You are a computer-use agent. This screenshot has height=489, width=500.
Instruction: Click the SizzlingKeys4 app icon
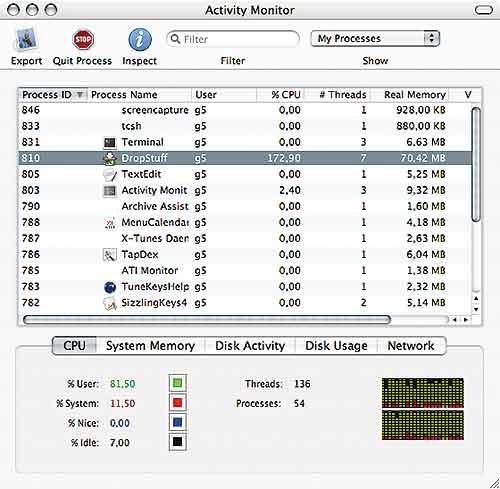coord(110,303)
